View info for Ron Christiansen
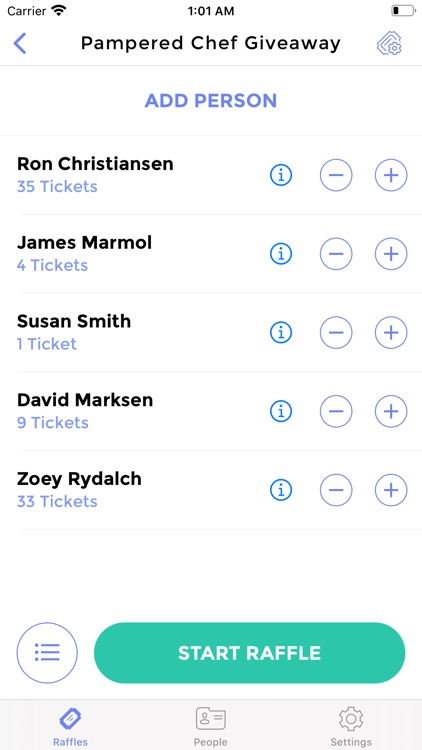 coord(281,175)
